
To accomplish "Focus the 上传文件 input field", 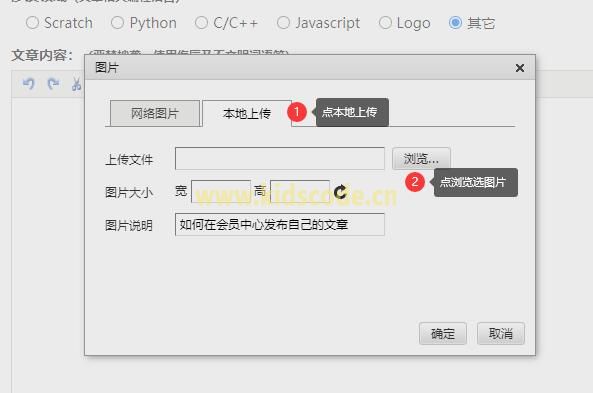I will click(280, 158).
